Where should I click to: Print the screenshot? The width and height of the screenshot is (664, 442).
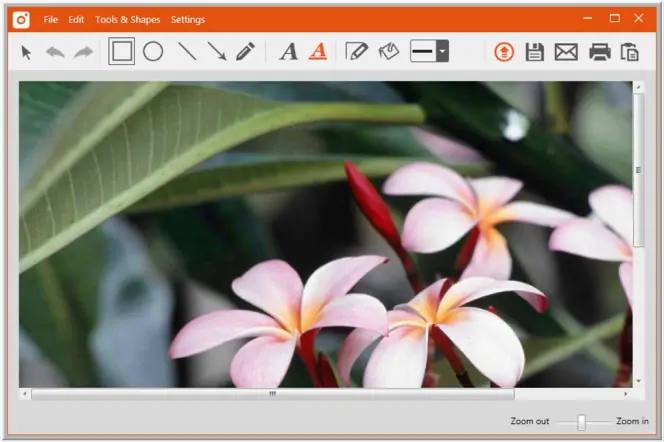[600, 52]
